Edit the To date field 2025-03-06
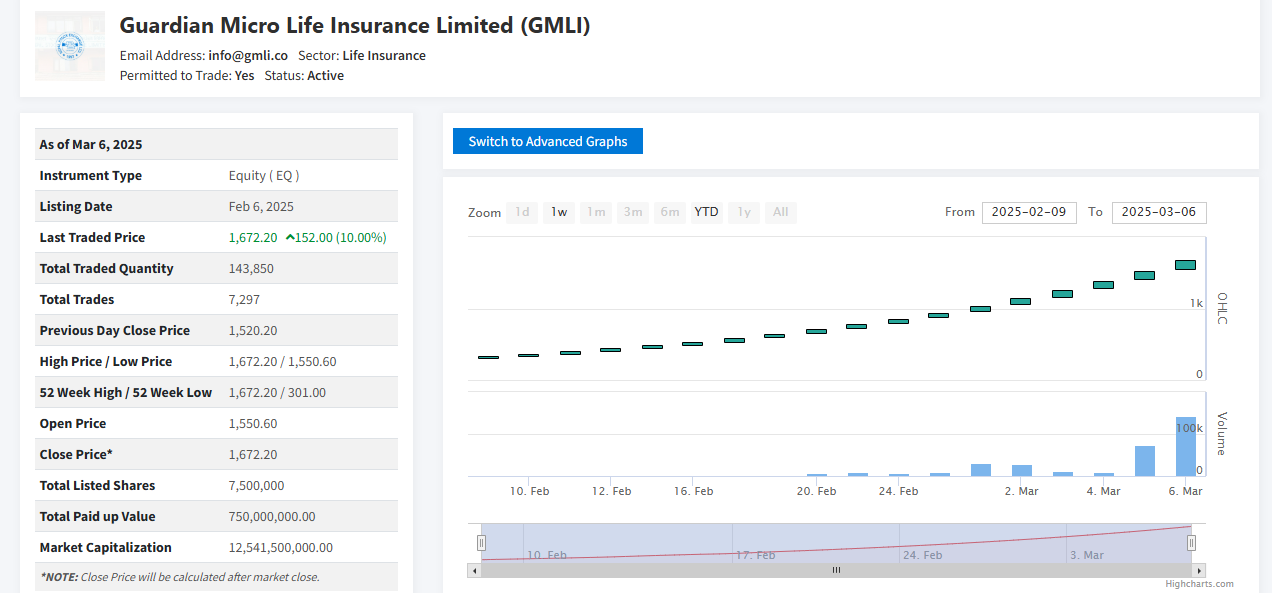 [x=1159, y=212]
